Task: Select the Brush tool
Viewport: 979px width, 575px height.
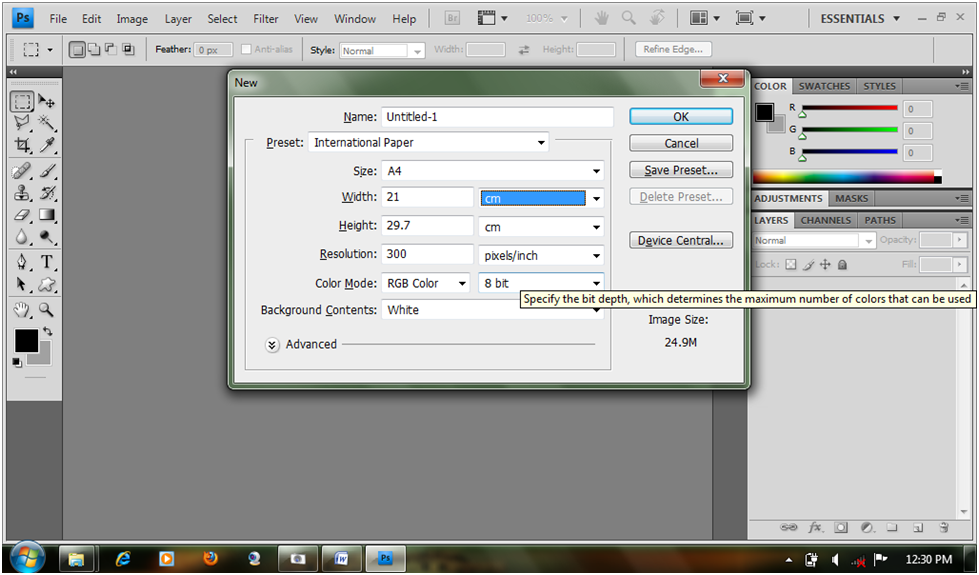Action: 47,170
